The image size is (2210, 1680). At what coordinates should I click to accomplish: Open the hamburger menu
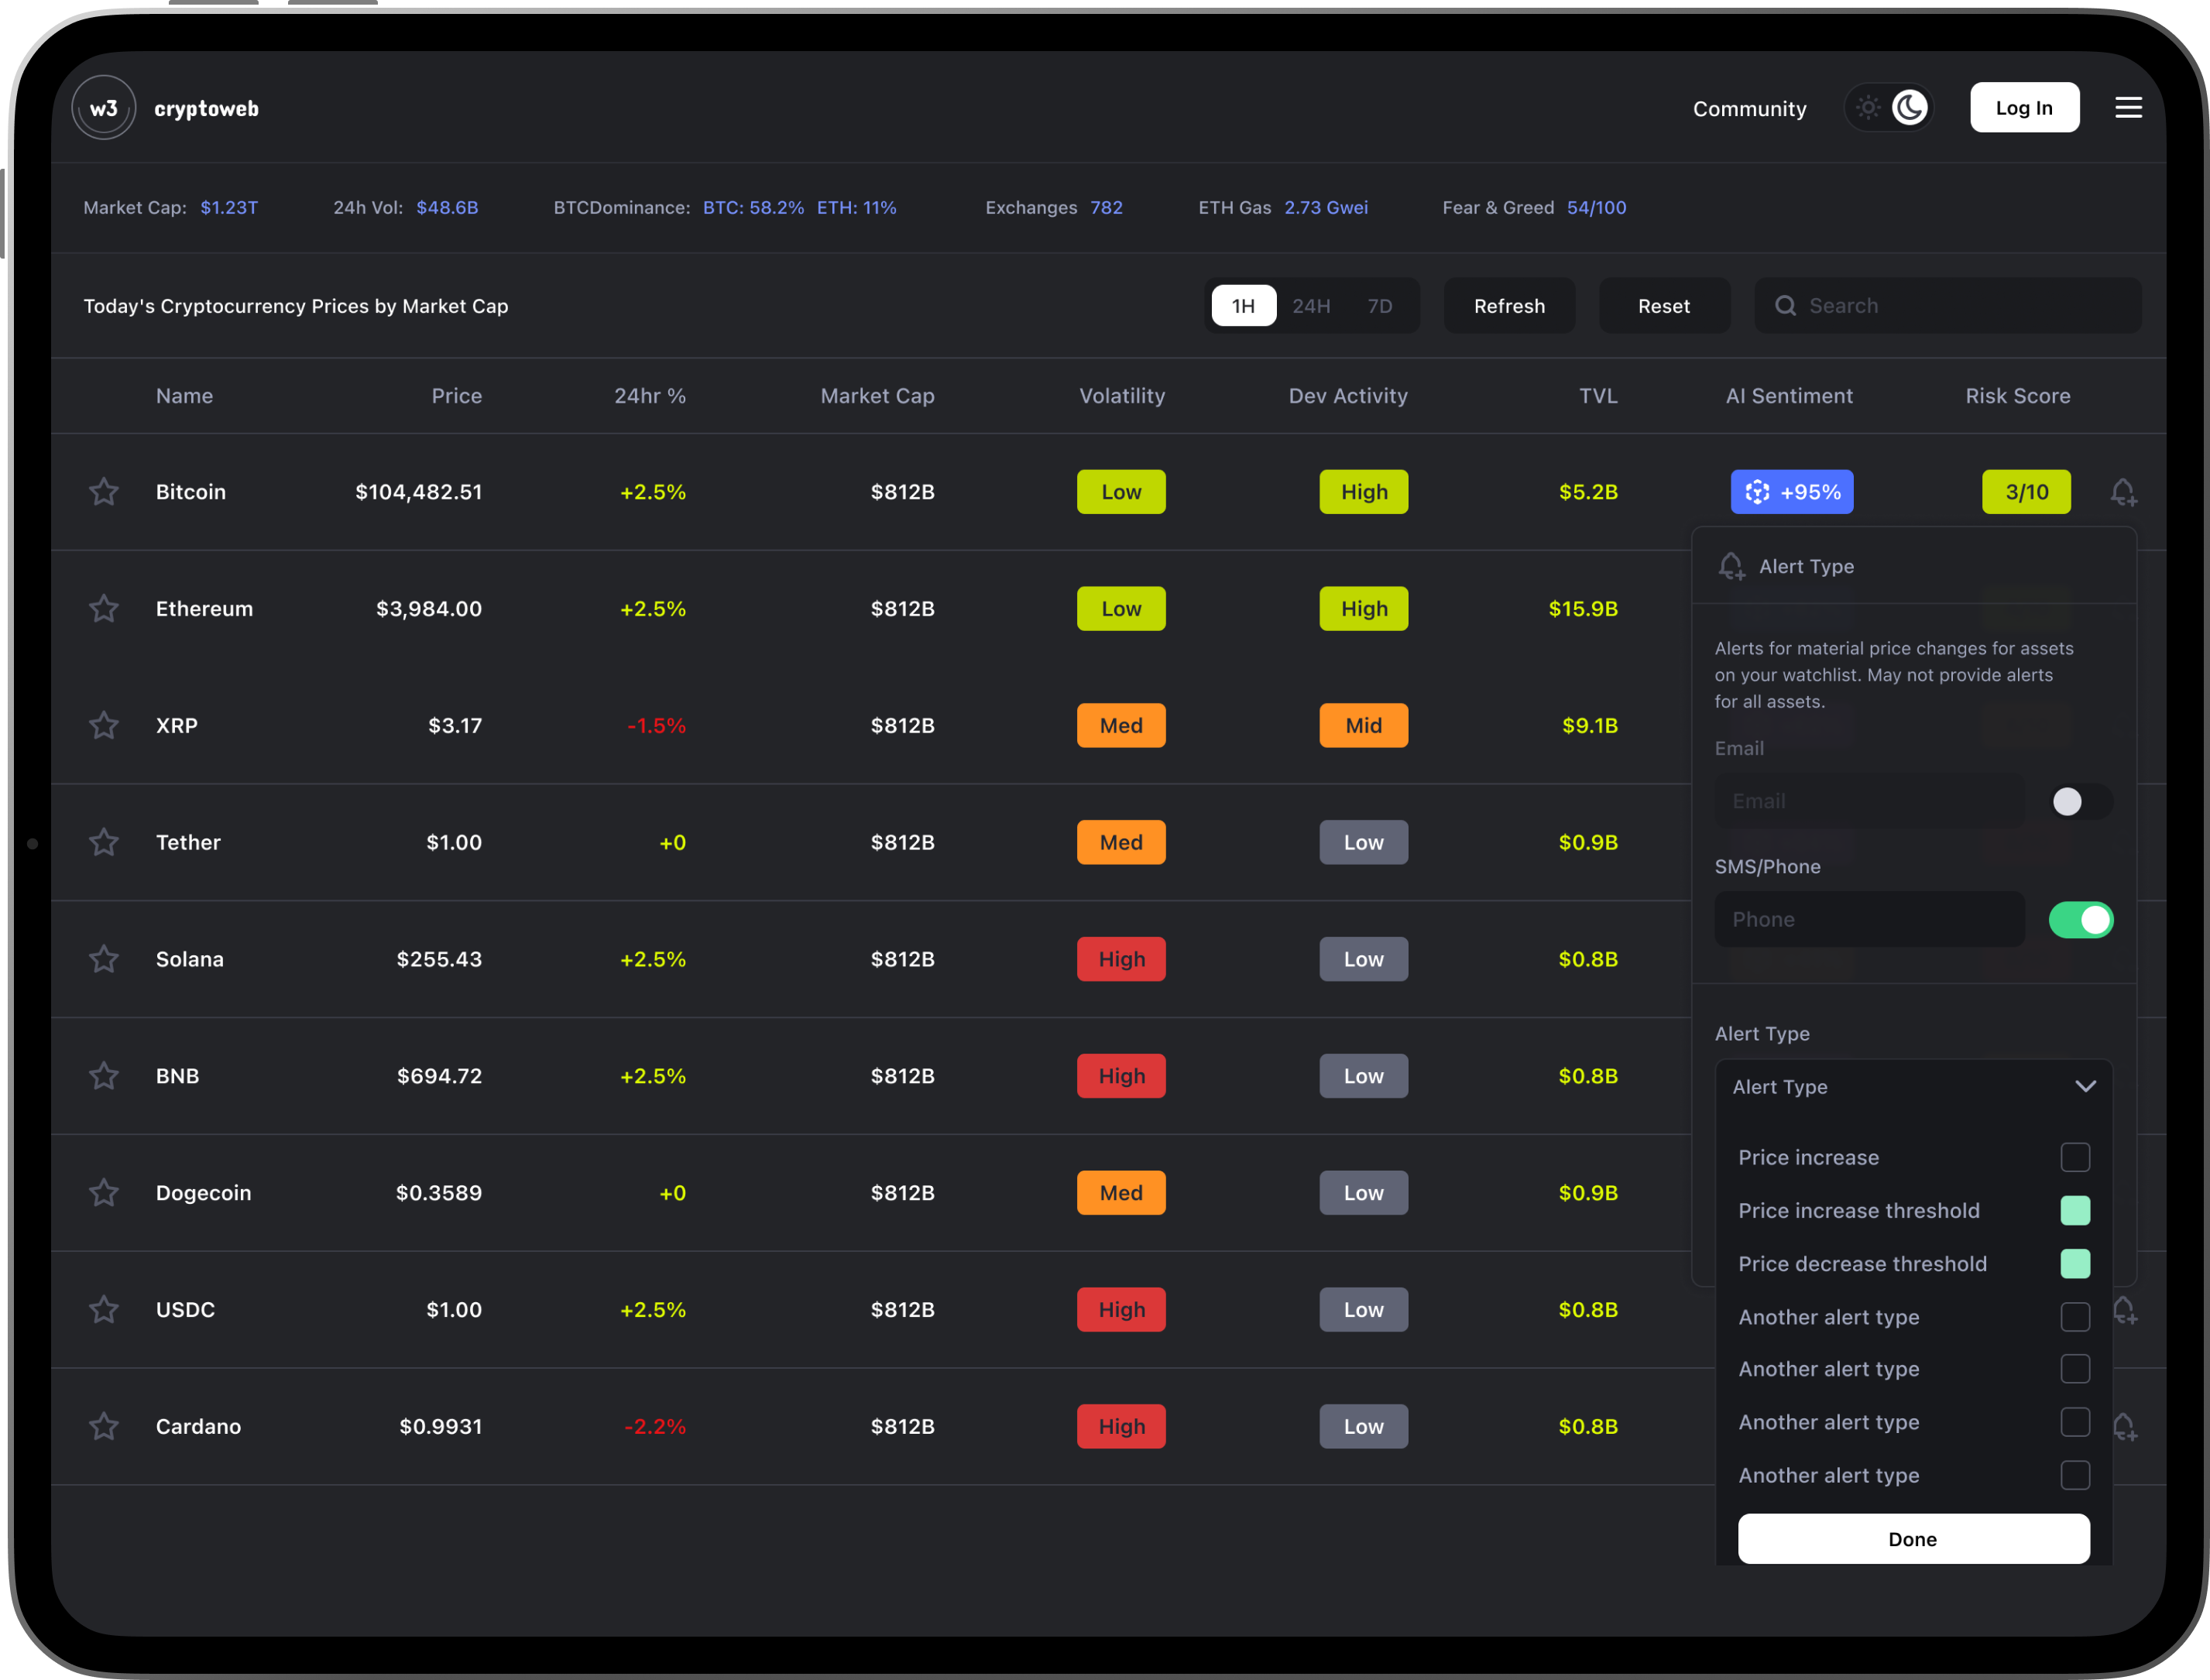[2128, 108]
